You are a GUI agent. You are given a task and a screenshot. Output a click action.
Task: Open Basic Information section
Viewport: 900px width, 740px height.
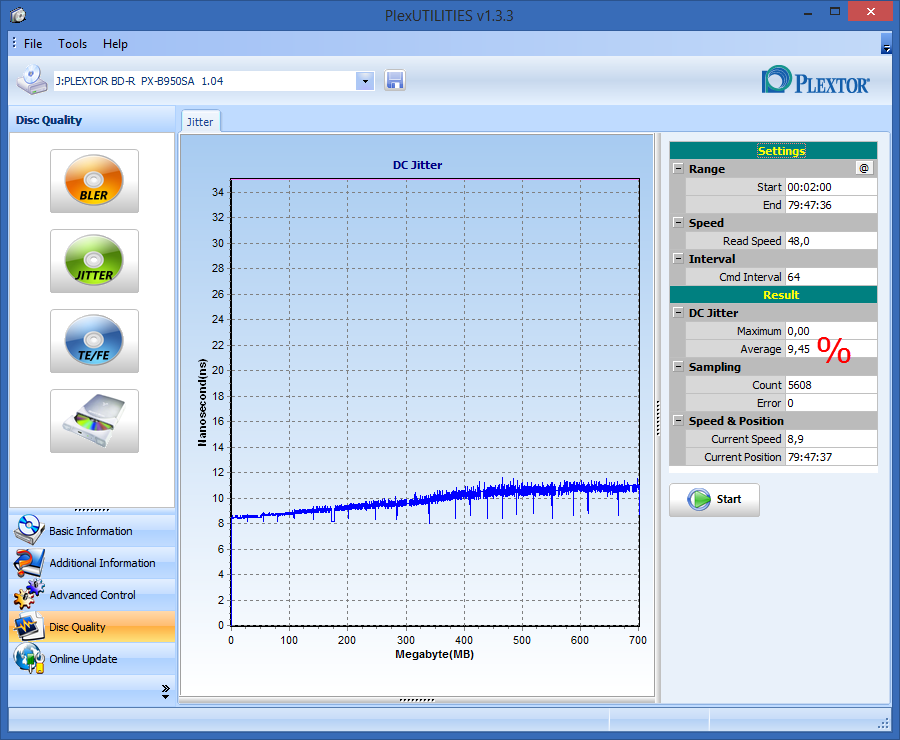click(x=92, y=531)
